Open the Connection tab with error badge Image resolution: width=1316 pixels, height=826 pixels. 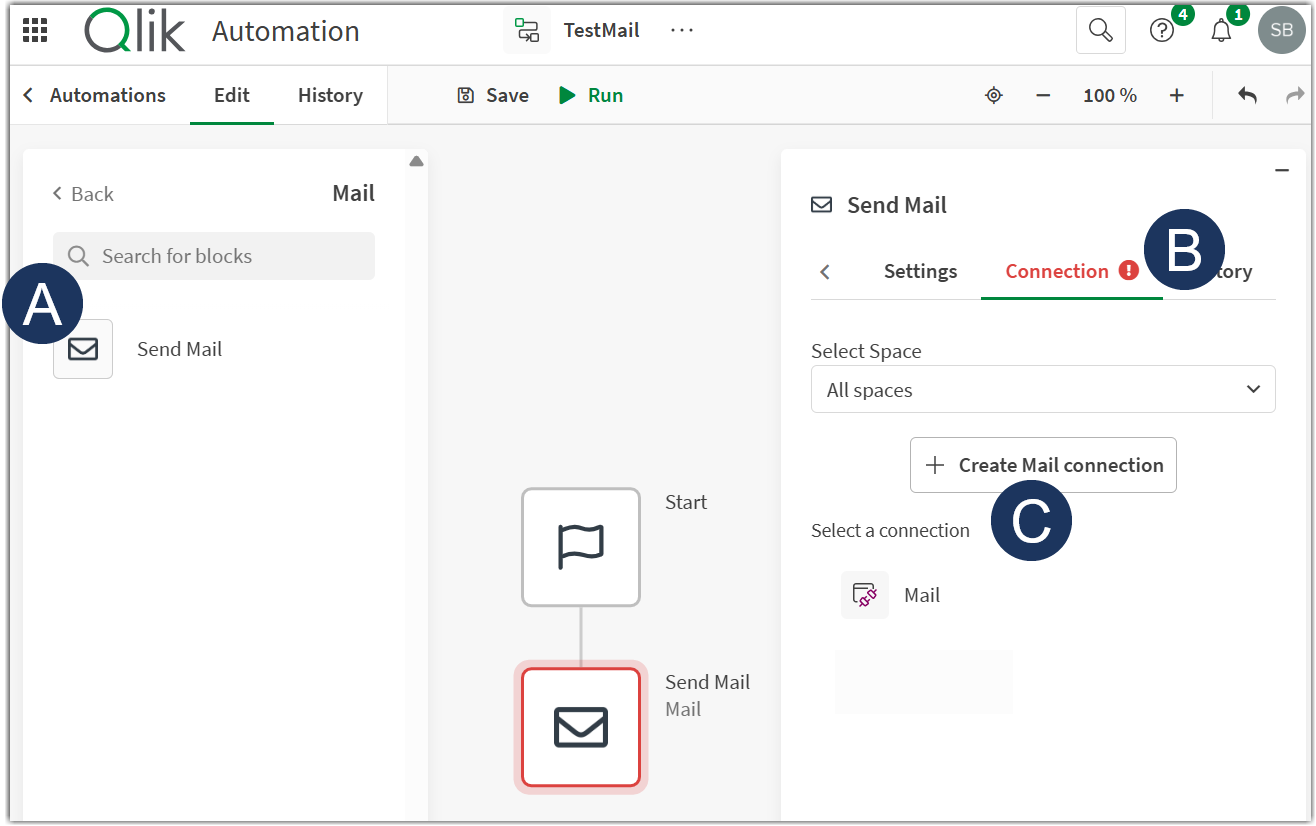click(x=1057, y=271)
